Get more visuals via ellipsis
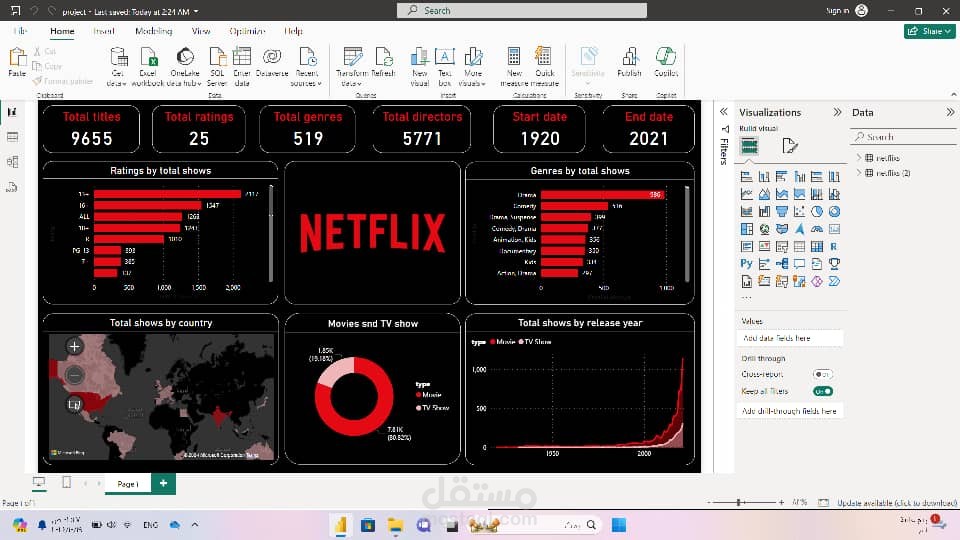Image resolution: width=960 pixels, height=540 pixels. [x=746, y=298]
